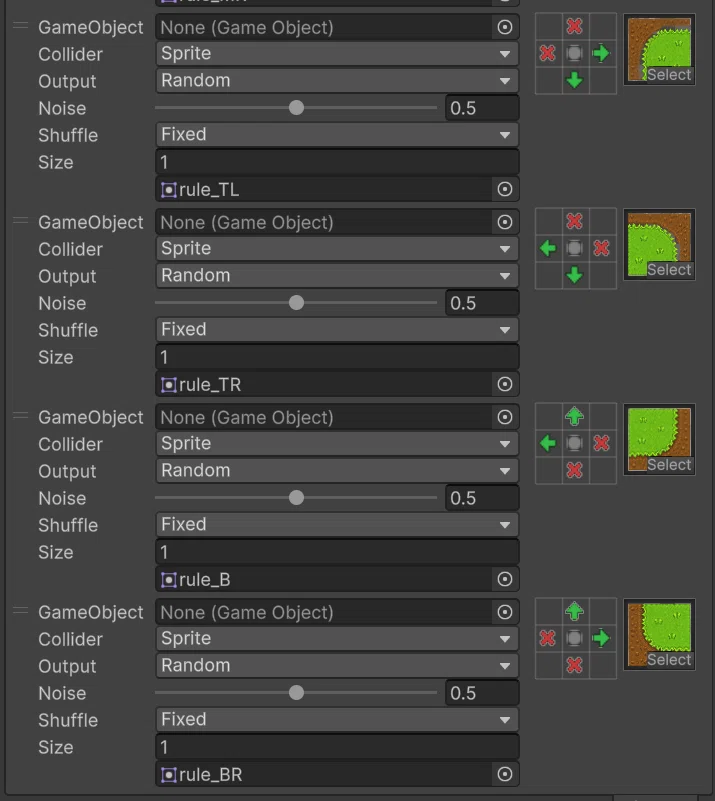The height and width of the screenshot is (801, 715).
Task: Toggle the red X below center in the rule_B grid
Action: pyautogui.click(x=575, y=470)
